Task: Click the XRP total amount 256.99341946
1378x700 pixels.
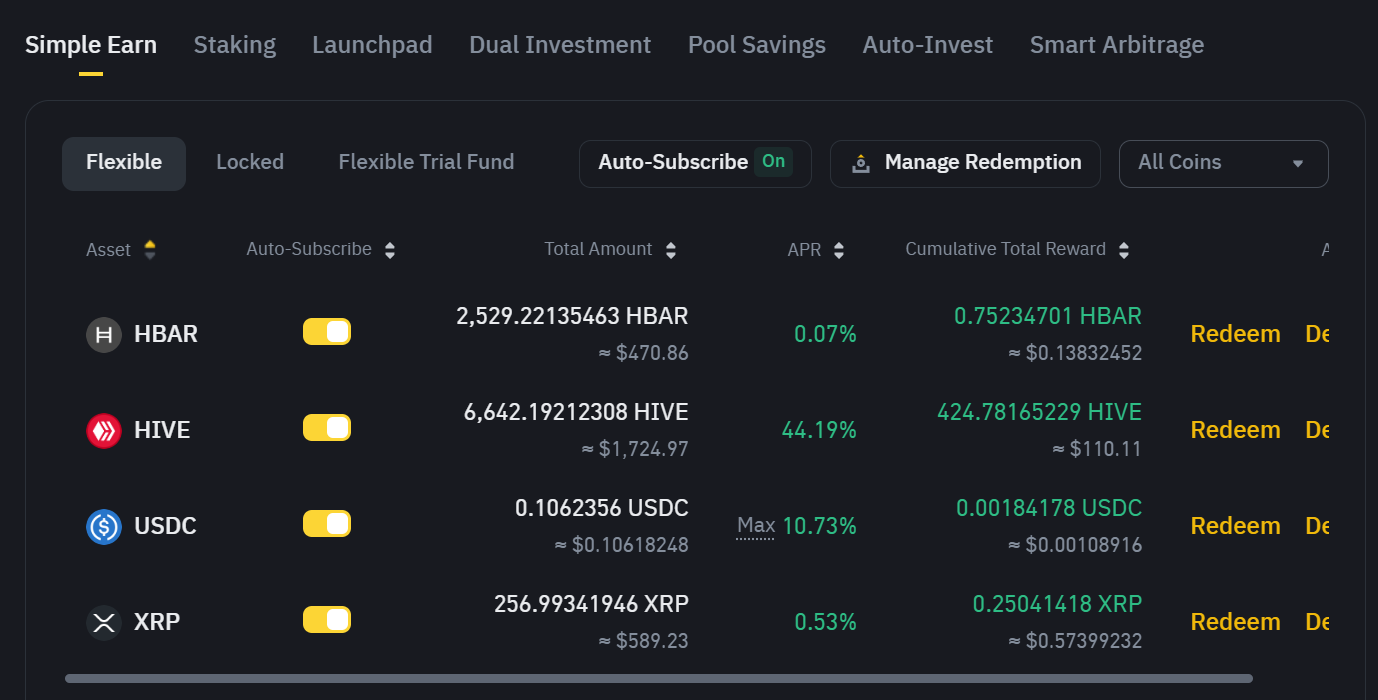Action: pos(591,604)
